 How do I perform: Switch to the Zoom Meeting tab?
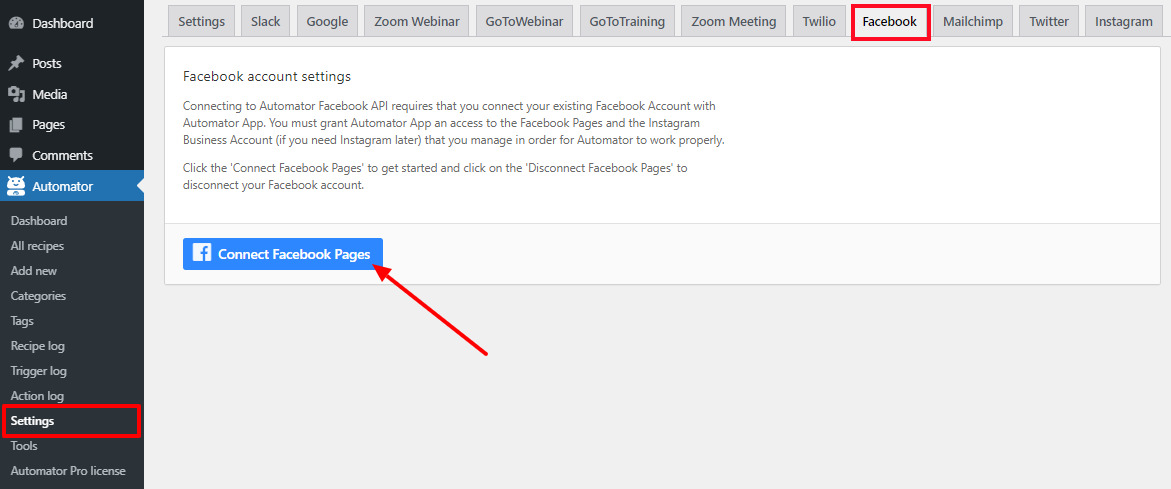[x=733, y=22]
